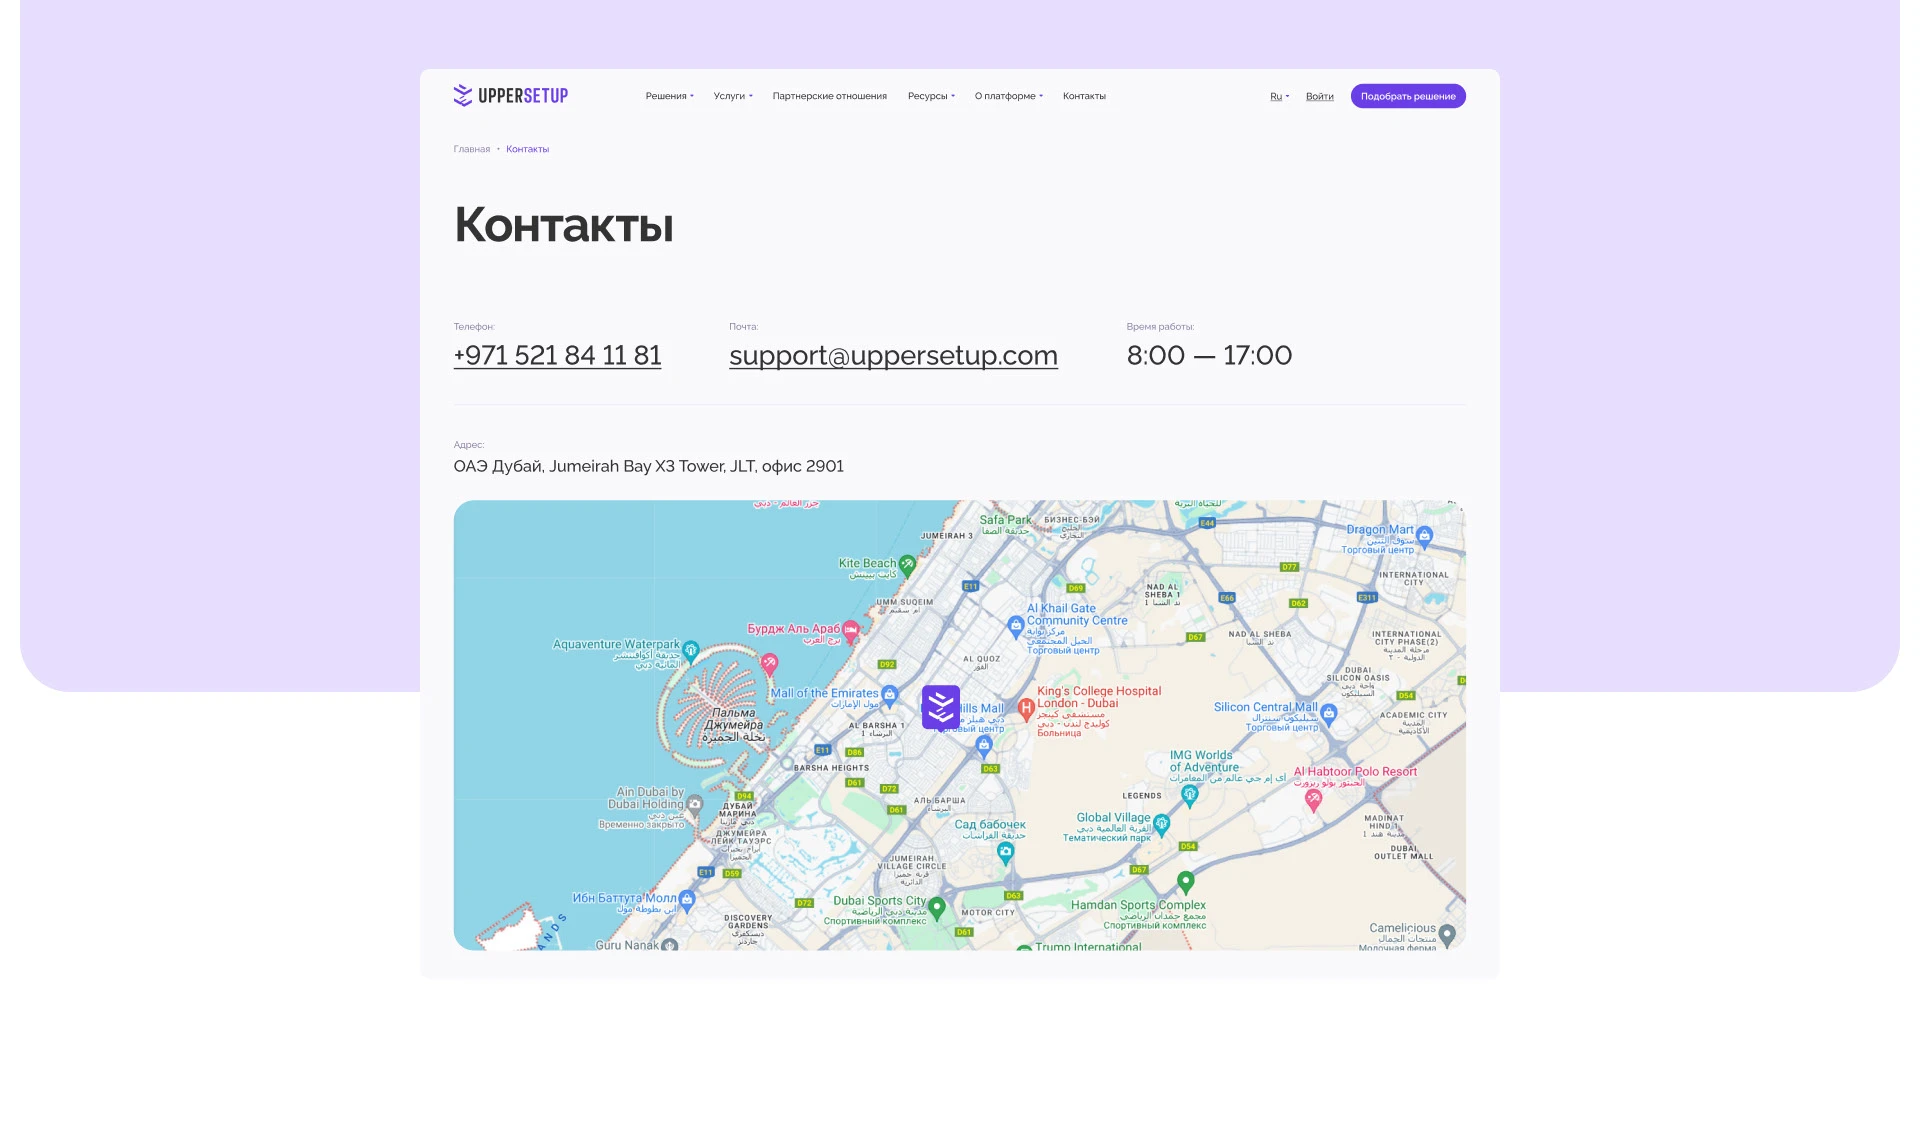The width and height of the screenshot is (1920, 1140).
Task: Click Hamdan Sports Complex green pin
Action: (x=1185, y=882)
